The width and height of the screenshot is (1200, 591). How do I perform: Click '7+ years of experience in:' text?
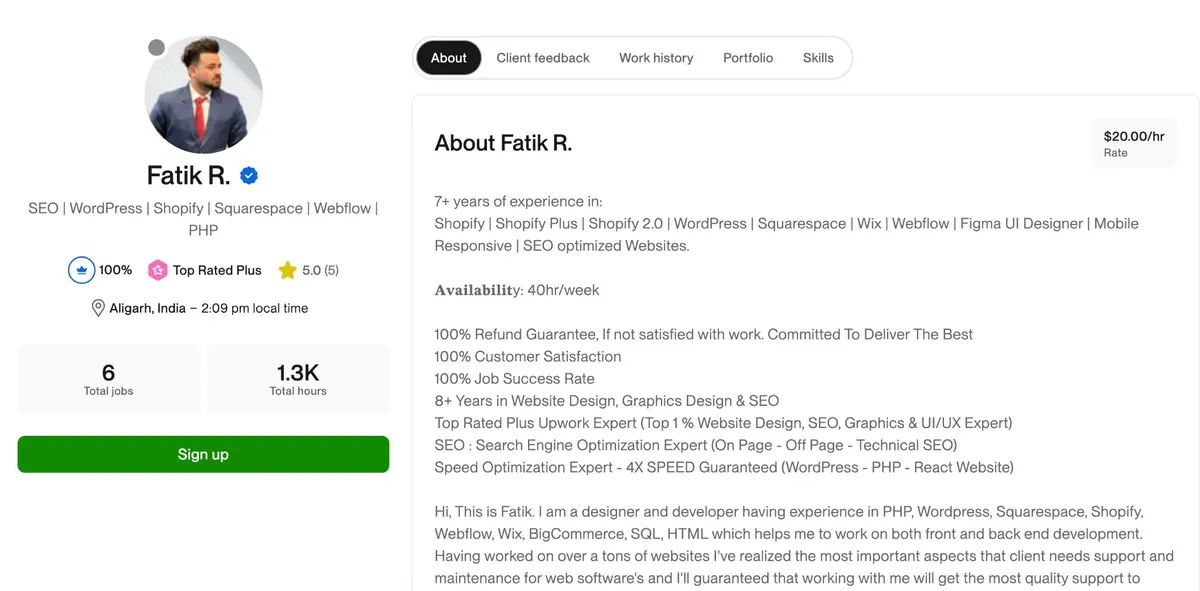click(x=518, y=201)
